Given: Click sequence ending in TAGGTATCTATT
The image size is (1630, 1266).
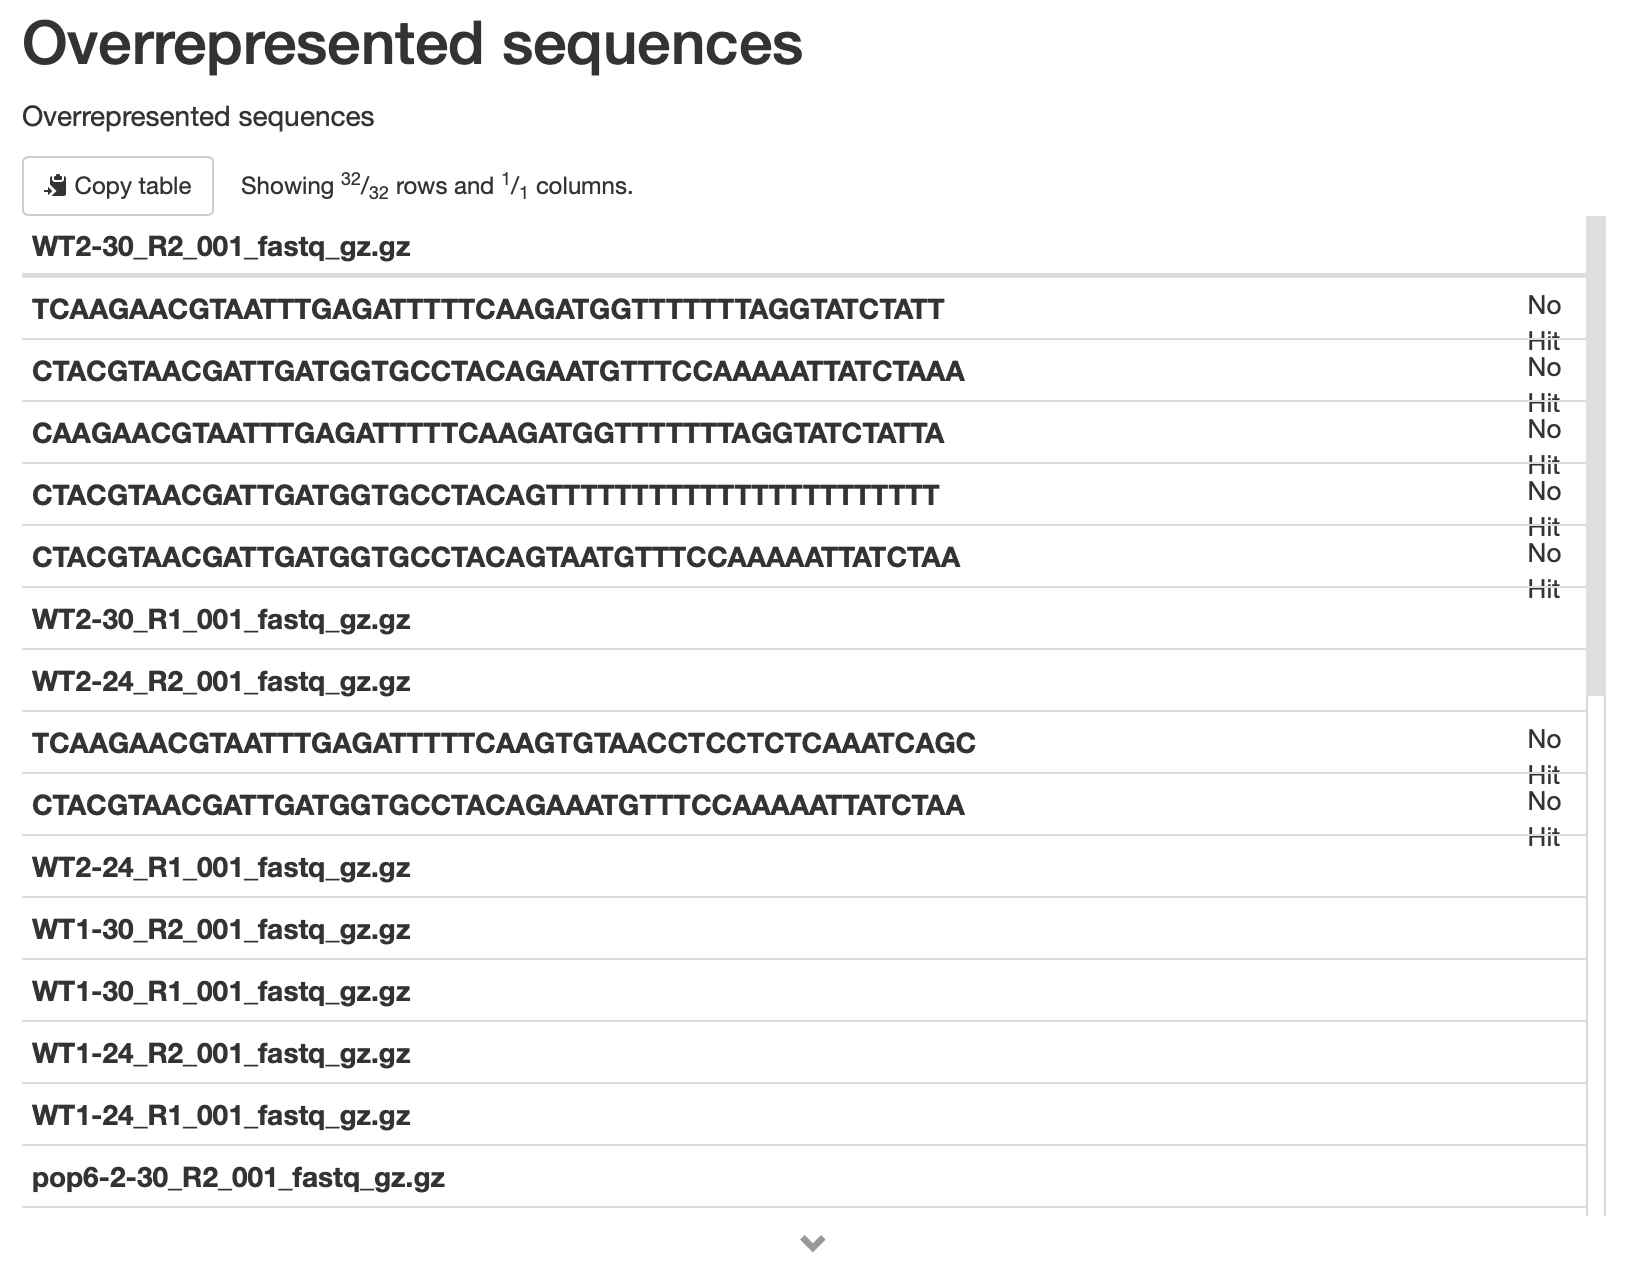Looking at the screenshot, I should coord(488,309).
